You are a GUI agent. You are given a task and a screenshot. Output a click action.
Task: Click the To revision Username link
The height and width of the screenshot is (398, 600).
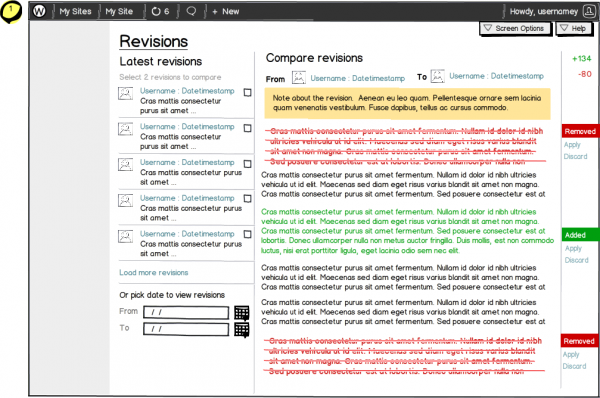click(496, 76)
